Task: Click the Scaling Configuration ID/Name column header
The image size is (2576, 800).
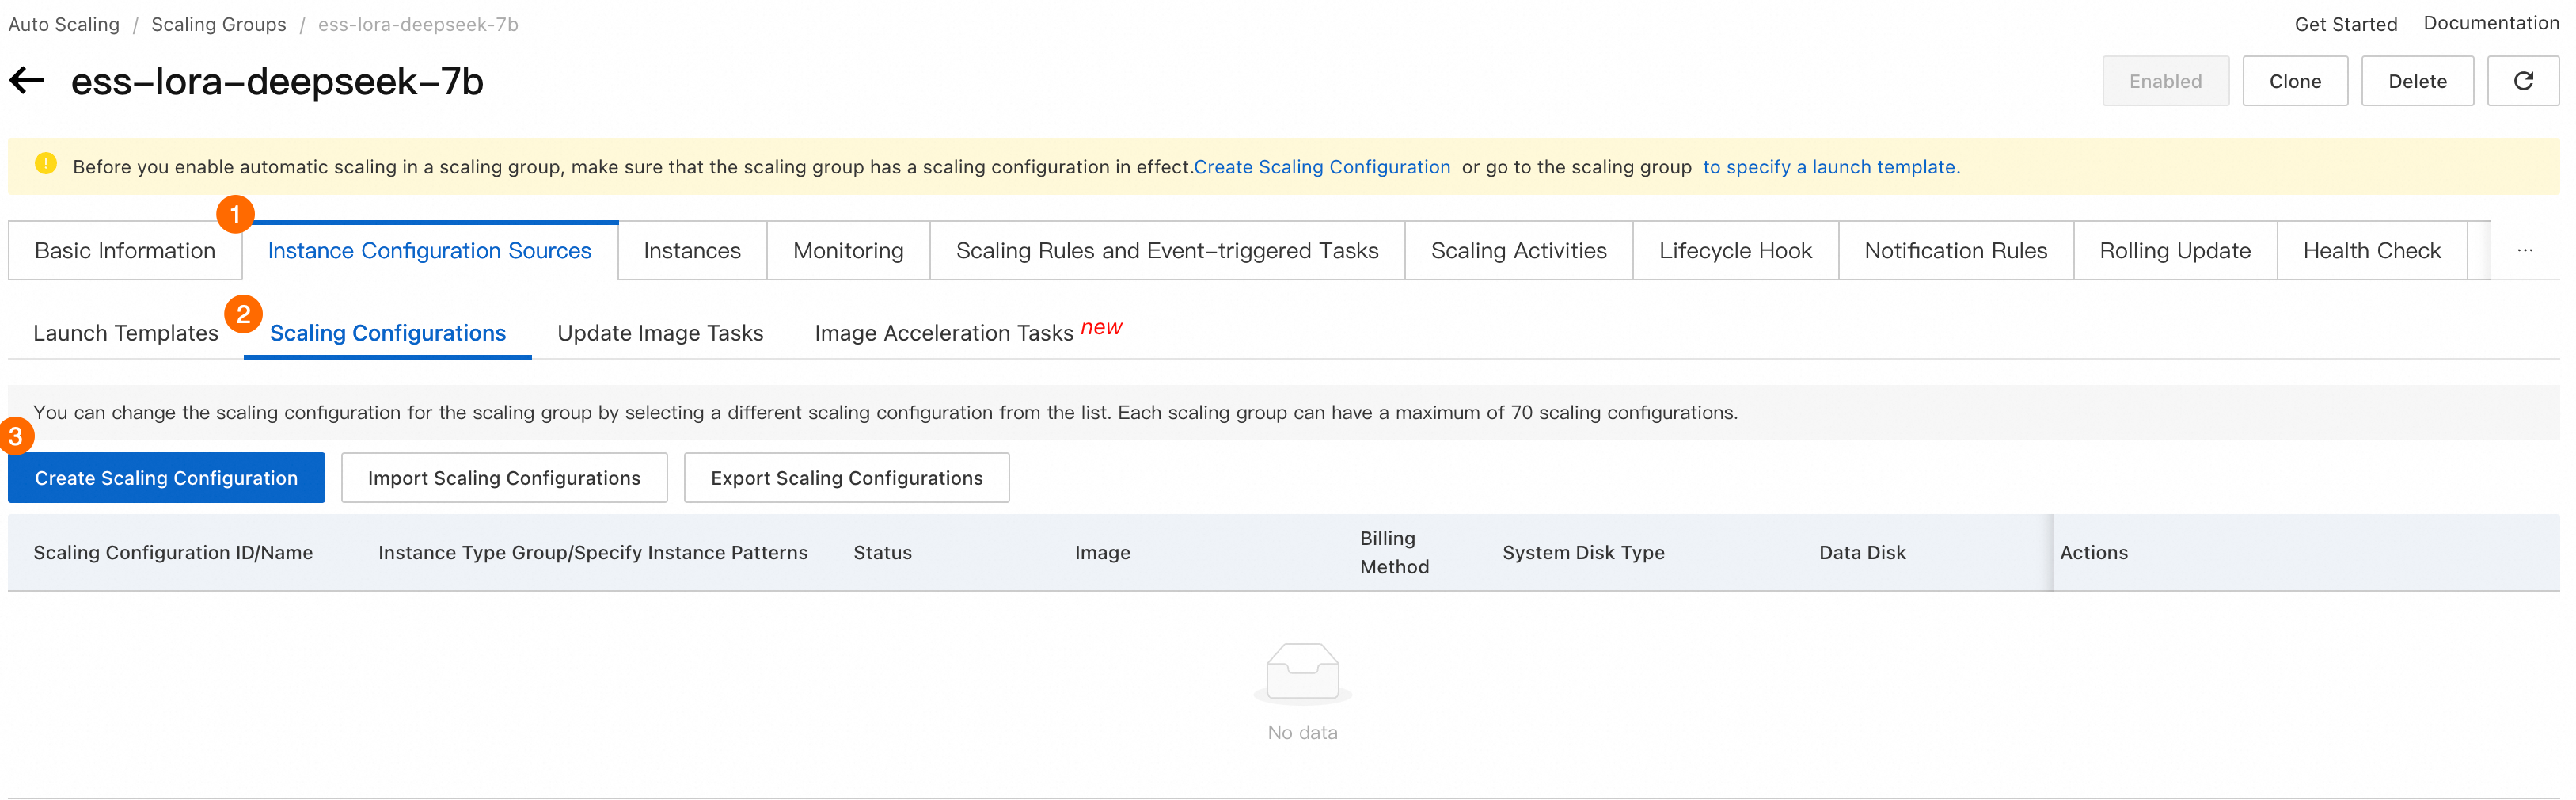Action: [173, 553]
